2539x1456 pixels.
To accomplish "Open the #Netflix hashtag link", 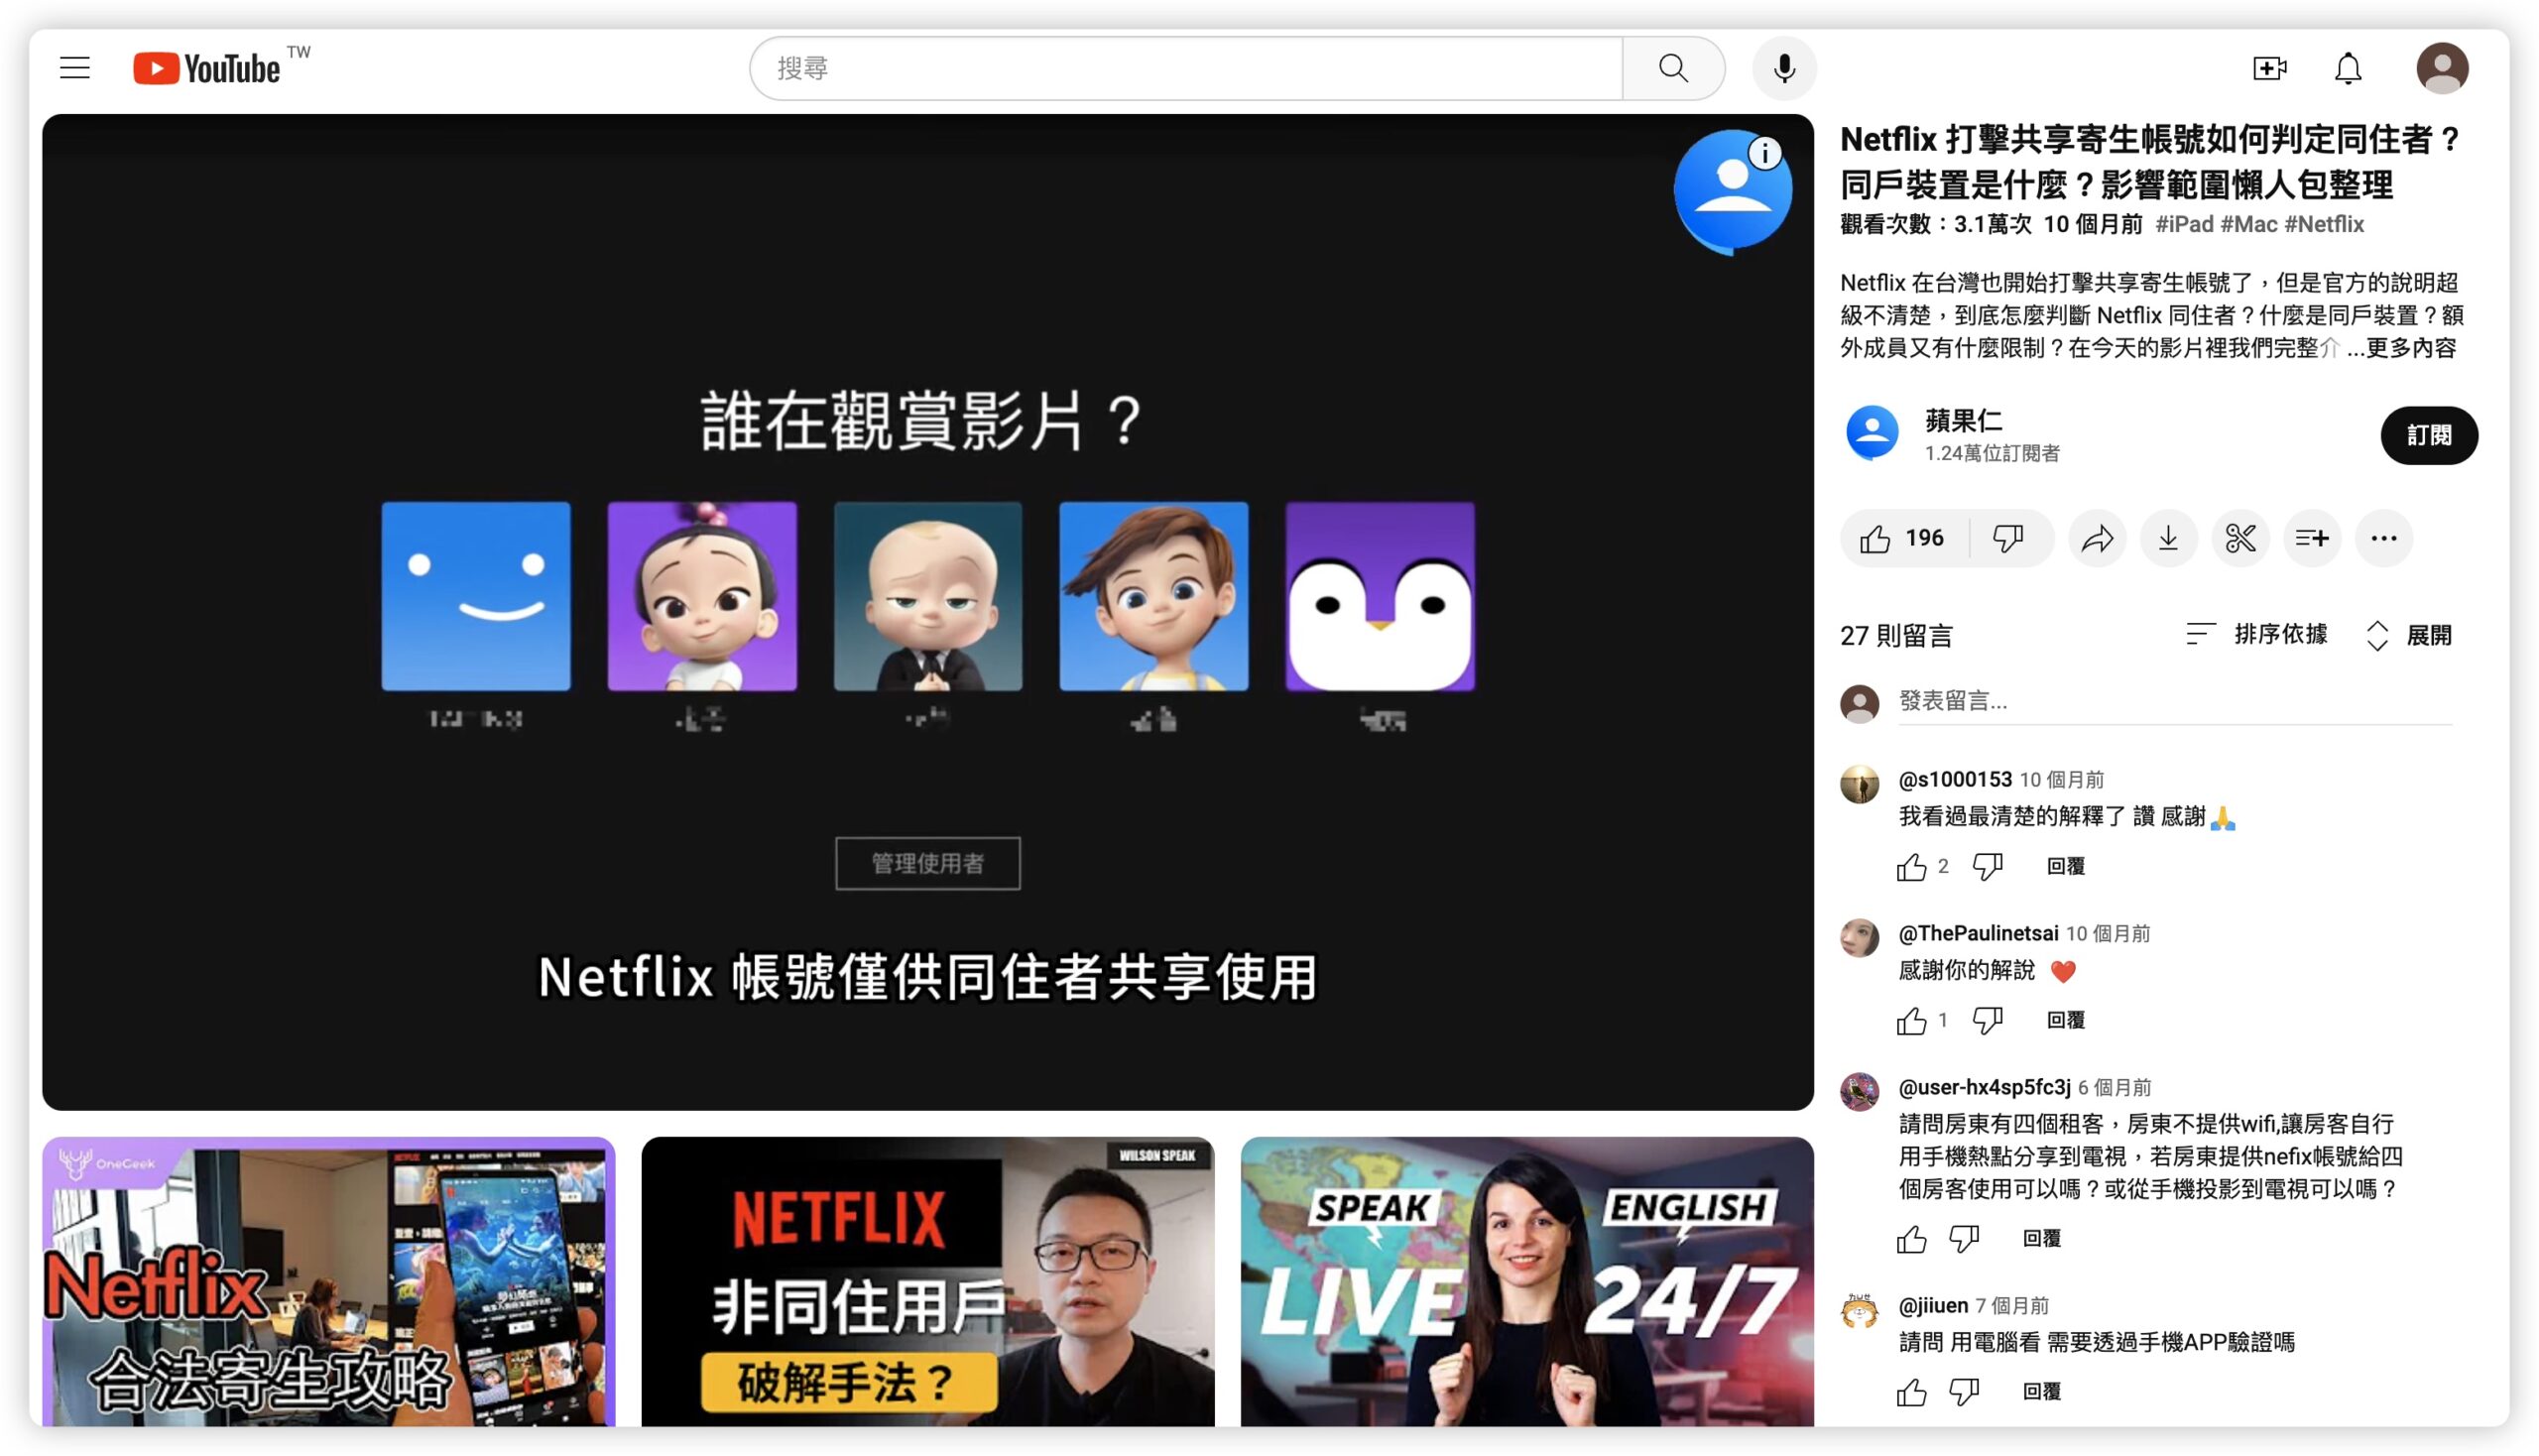I will coord(2324,224).
